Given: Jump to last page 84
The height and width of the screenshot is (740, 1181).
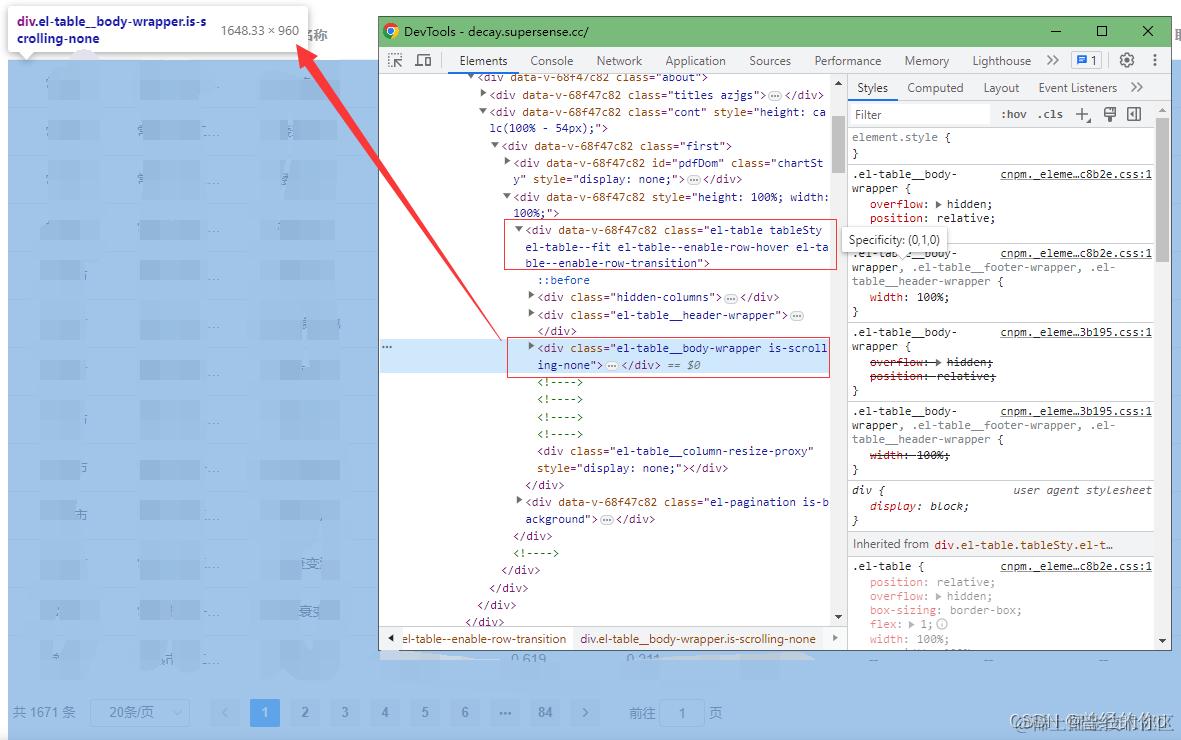Looking at the screenshot, I should (545, 712).
